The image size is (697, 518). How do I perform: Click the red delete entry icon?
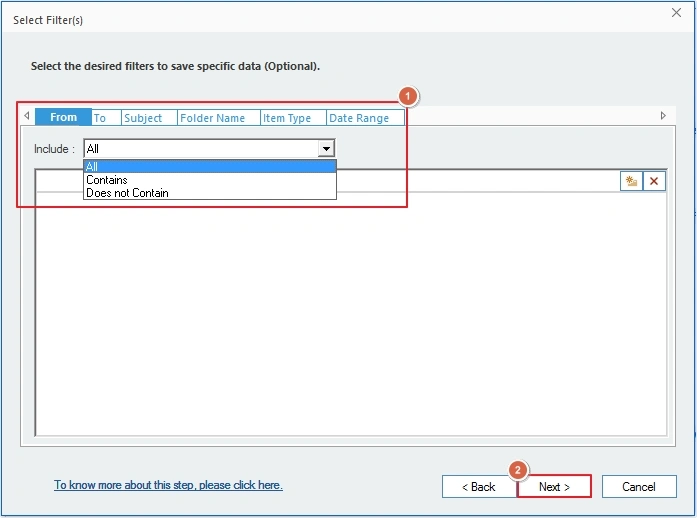pos(654,181)
